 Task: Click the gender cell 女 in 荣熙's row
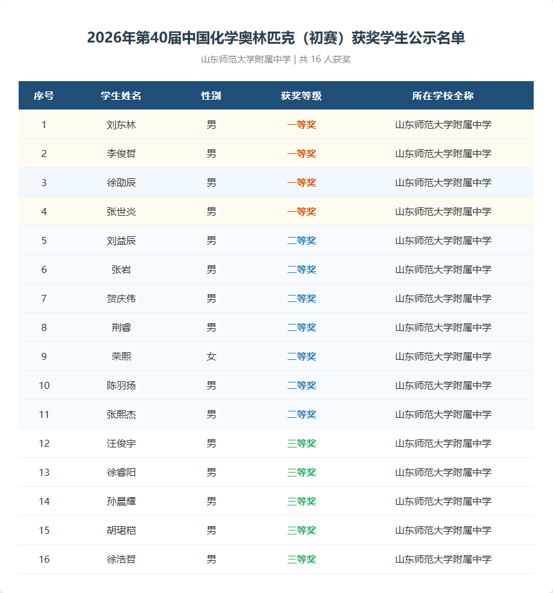211,356
